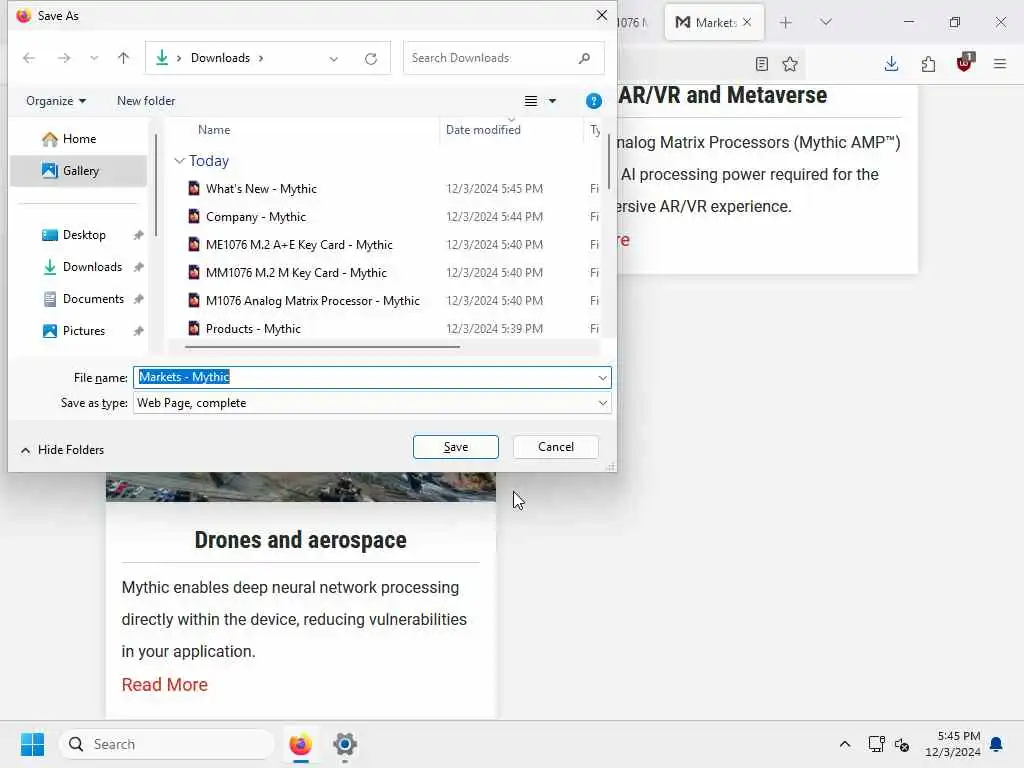Open Firefox downloads panel
Screen dimensions: 1024x768
(891, 64)
